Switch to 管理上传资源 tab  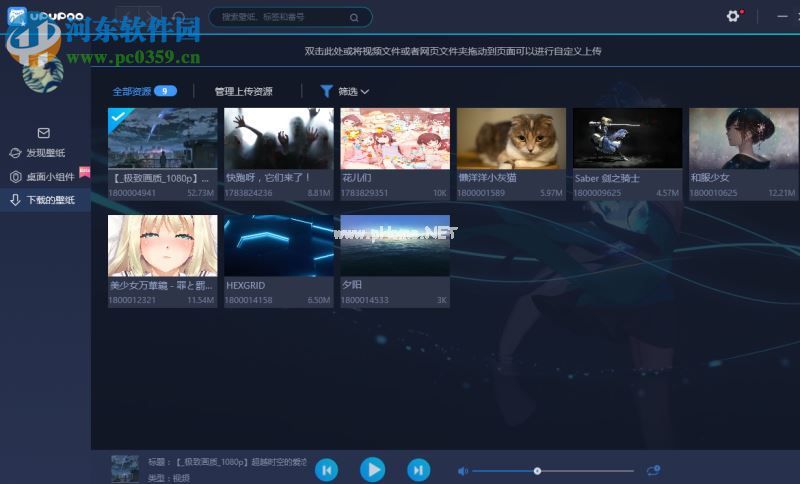pos(243,92)
